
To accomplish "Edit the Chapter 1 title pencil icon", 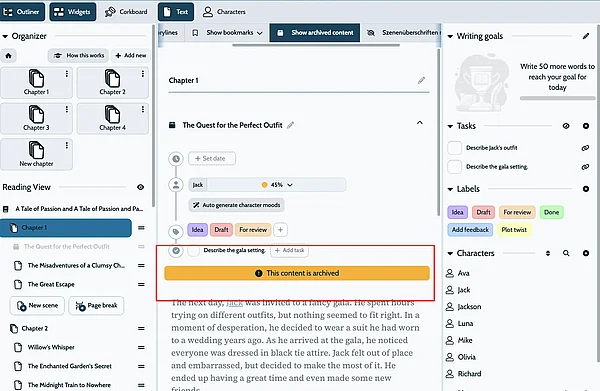I will (x=421, y=80).
